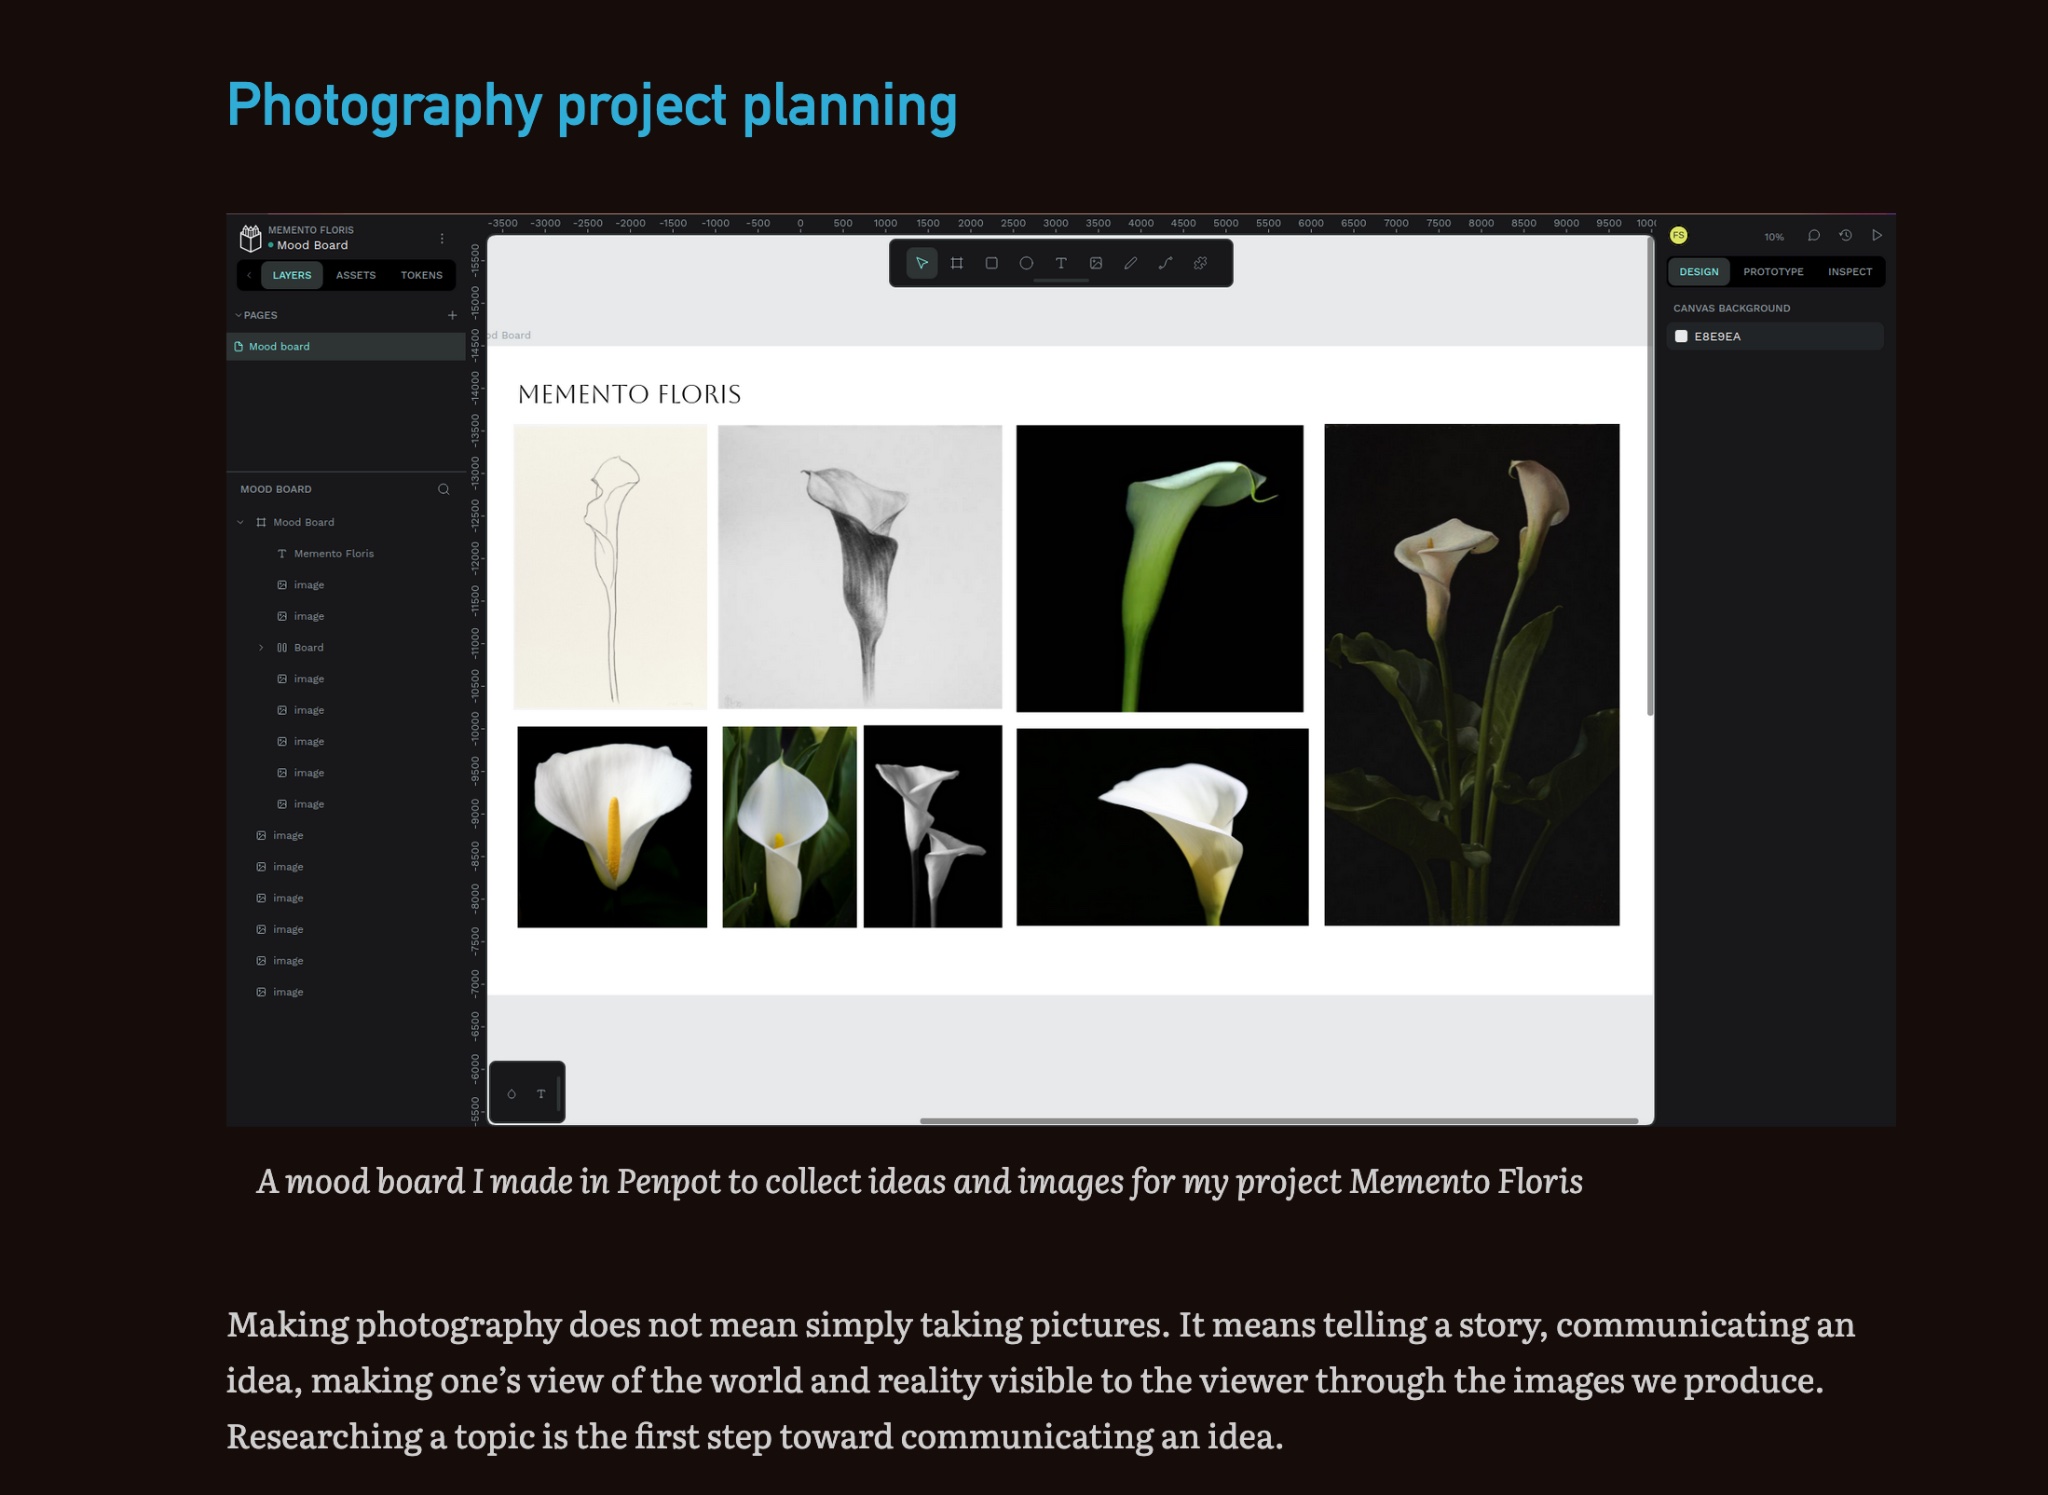This screenshot has width=2048, height=1495.
Task: Add a new page with plus button
Action: pyautogui.click(x=452, y=315)
